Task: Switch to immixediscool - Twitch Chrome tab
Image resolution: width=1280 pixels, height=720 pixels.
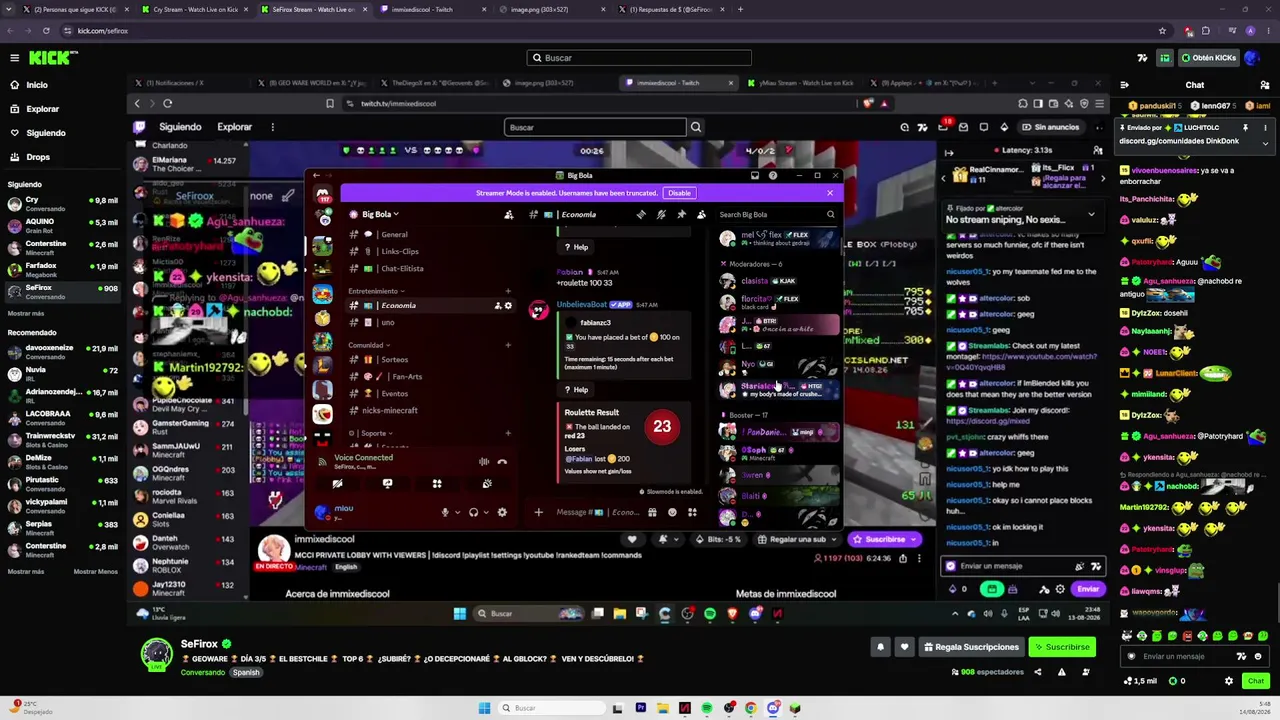Action: click(433, 9)
